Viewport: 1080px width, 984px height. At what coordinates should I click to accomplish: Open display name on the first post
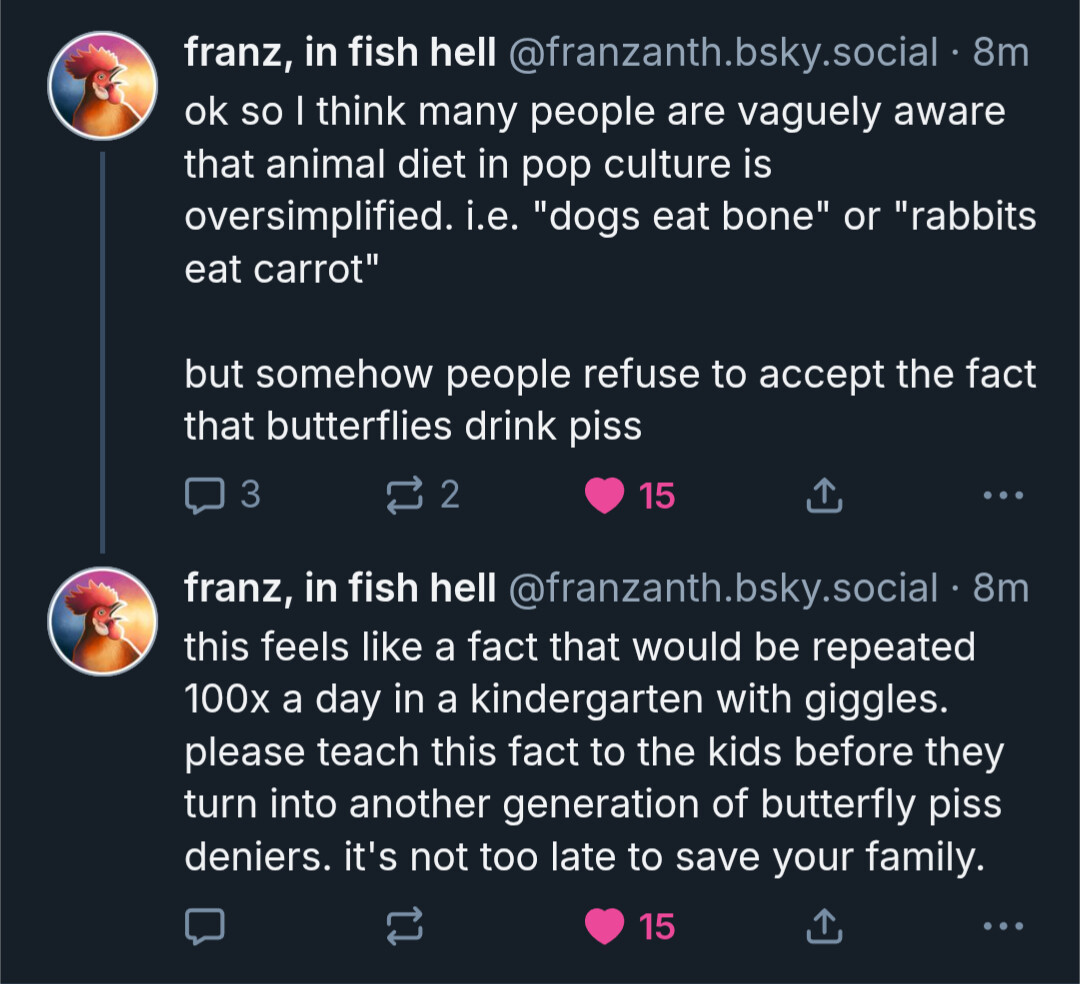(340, 53)
